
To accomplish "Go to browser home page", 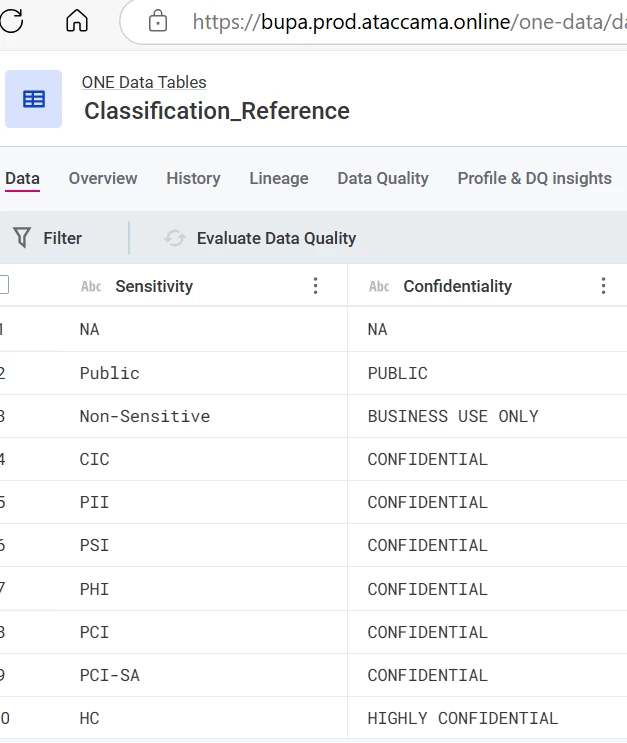I will coord(77,21).
